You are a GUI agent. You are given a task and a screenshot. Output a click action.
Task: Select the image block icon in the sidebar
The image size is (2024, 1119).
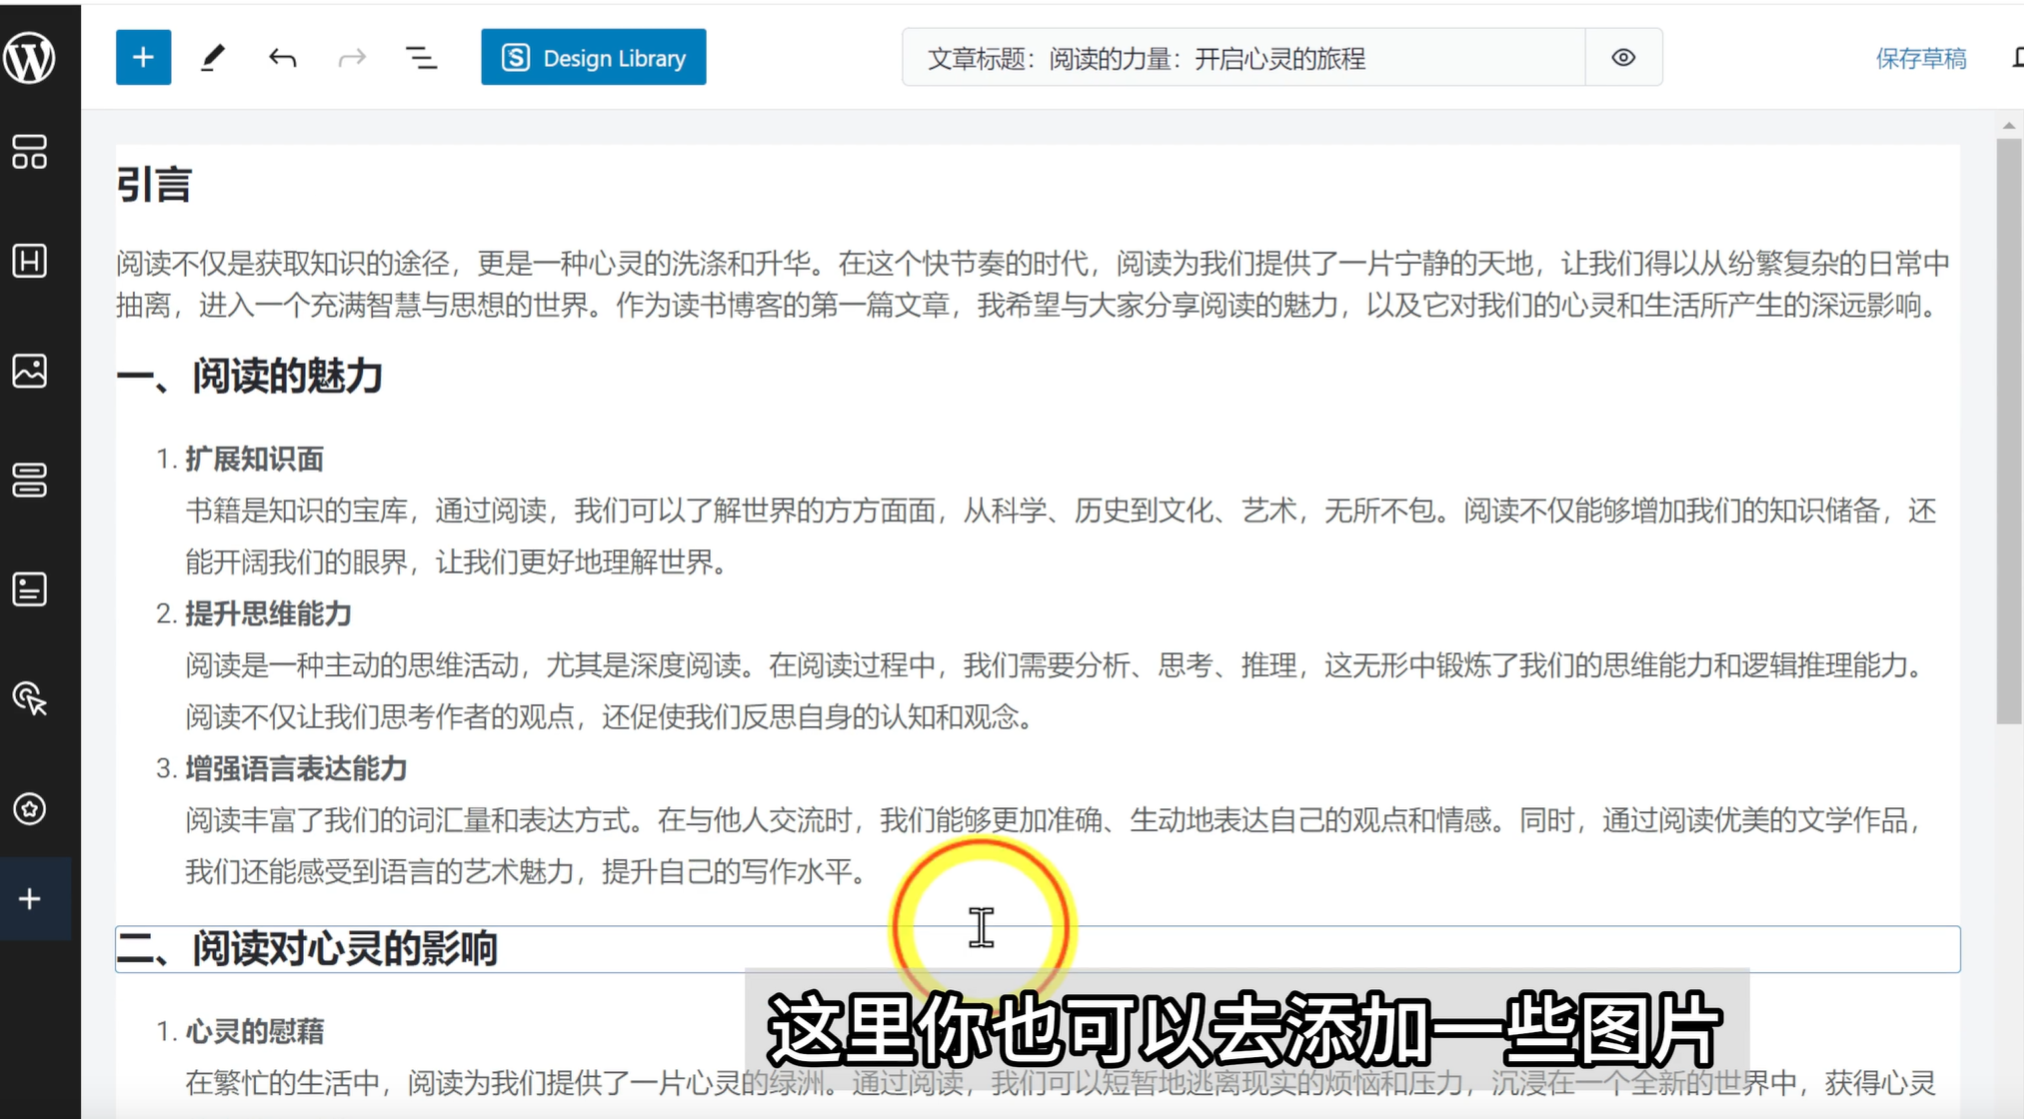(x=30, y=371)
